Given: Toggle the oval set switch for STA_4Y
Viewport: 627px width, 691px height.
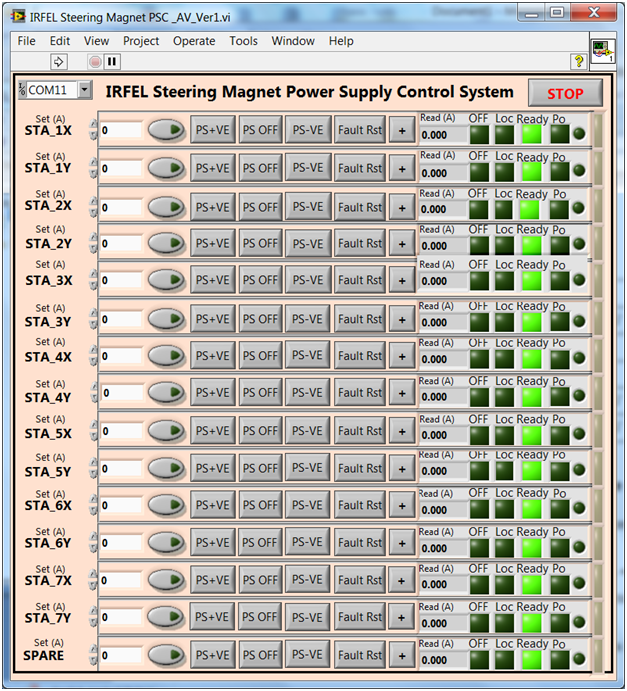Looking at the screenshot, I should click(x=166, y=393).
